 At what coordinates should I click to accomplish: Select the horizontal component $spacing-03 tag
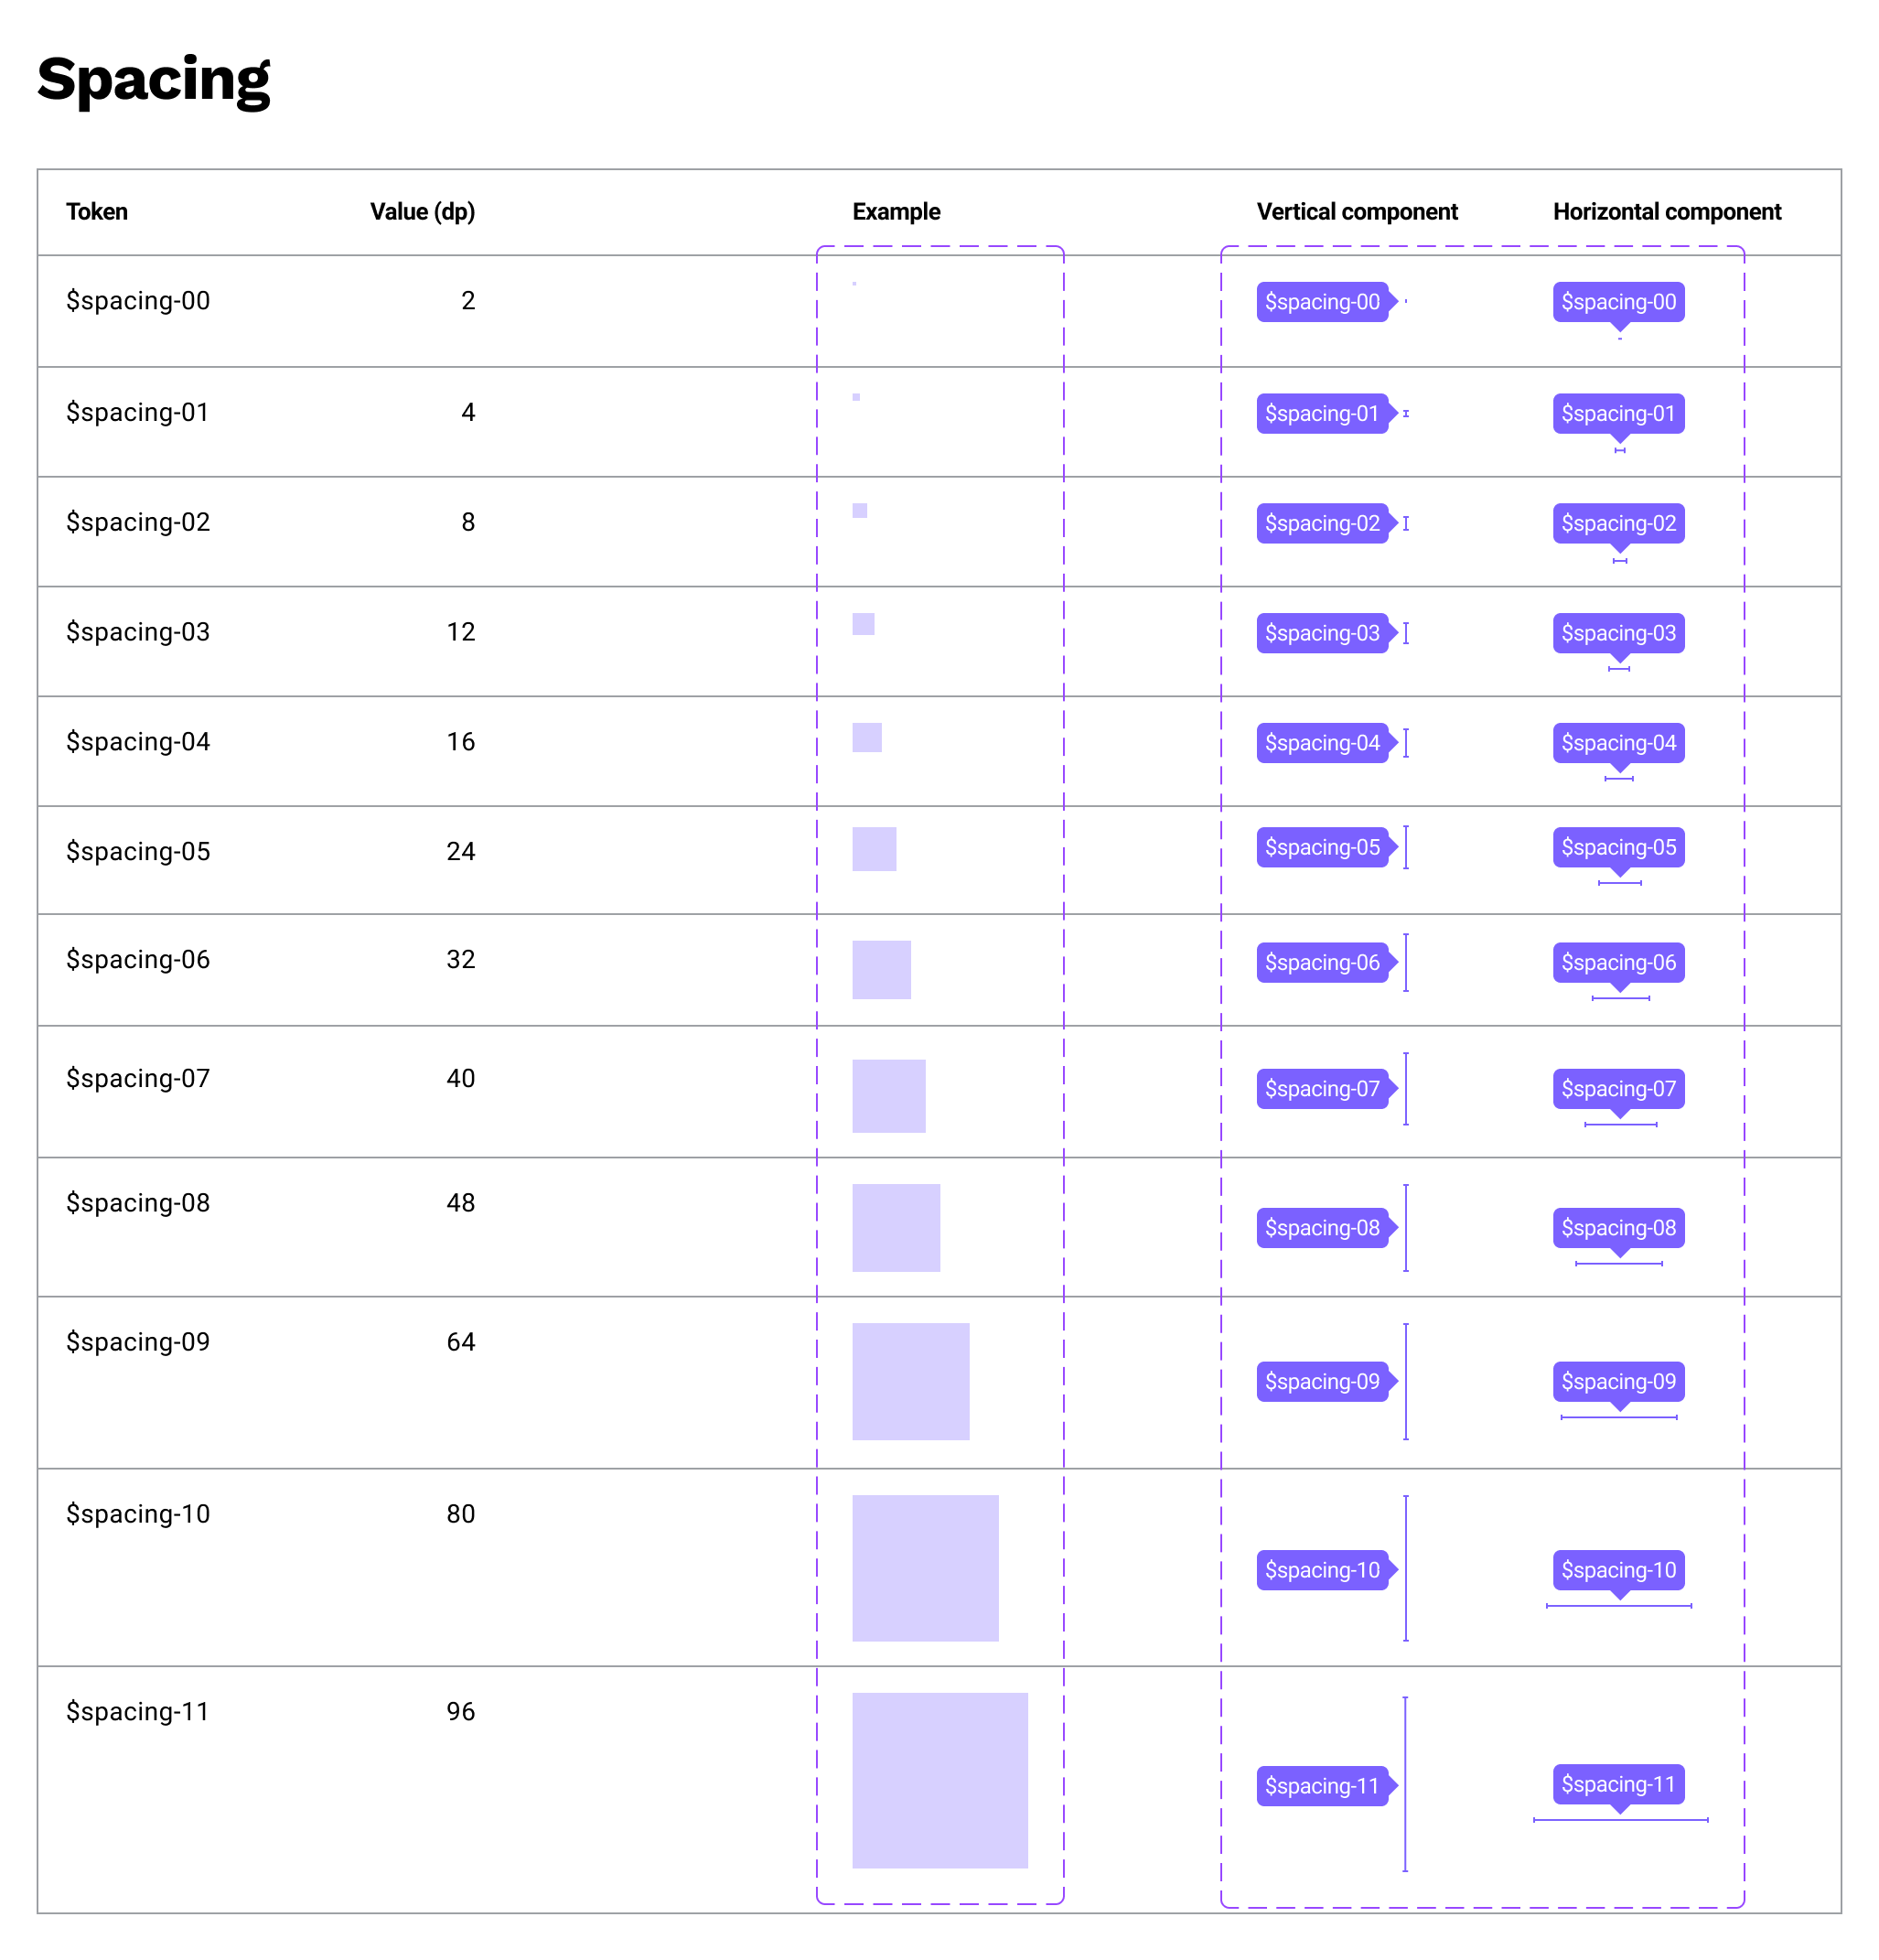pyautogui.click(x=1617, y=633)
